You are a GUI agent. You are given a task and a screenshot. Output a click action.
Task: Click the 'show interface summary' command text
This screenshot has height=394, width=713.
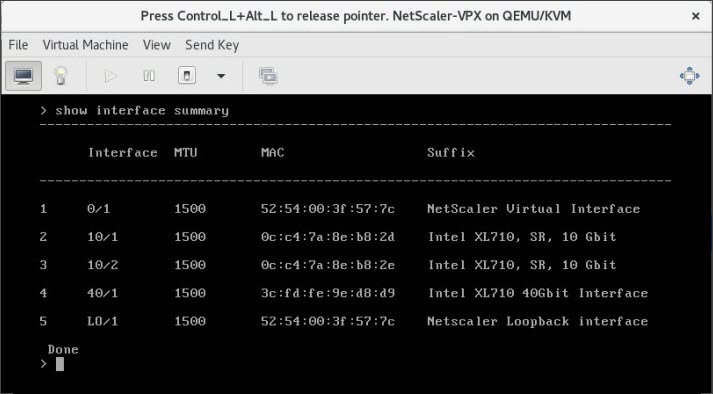[142, 111]
